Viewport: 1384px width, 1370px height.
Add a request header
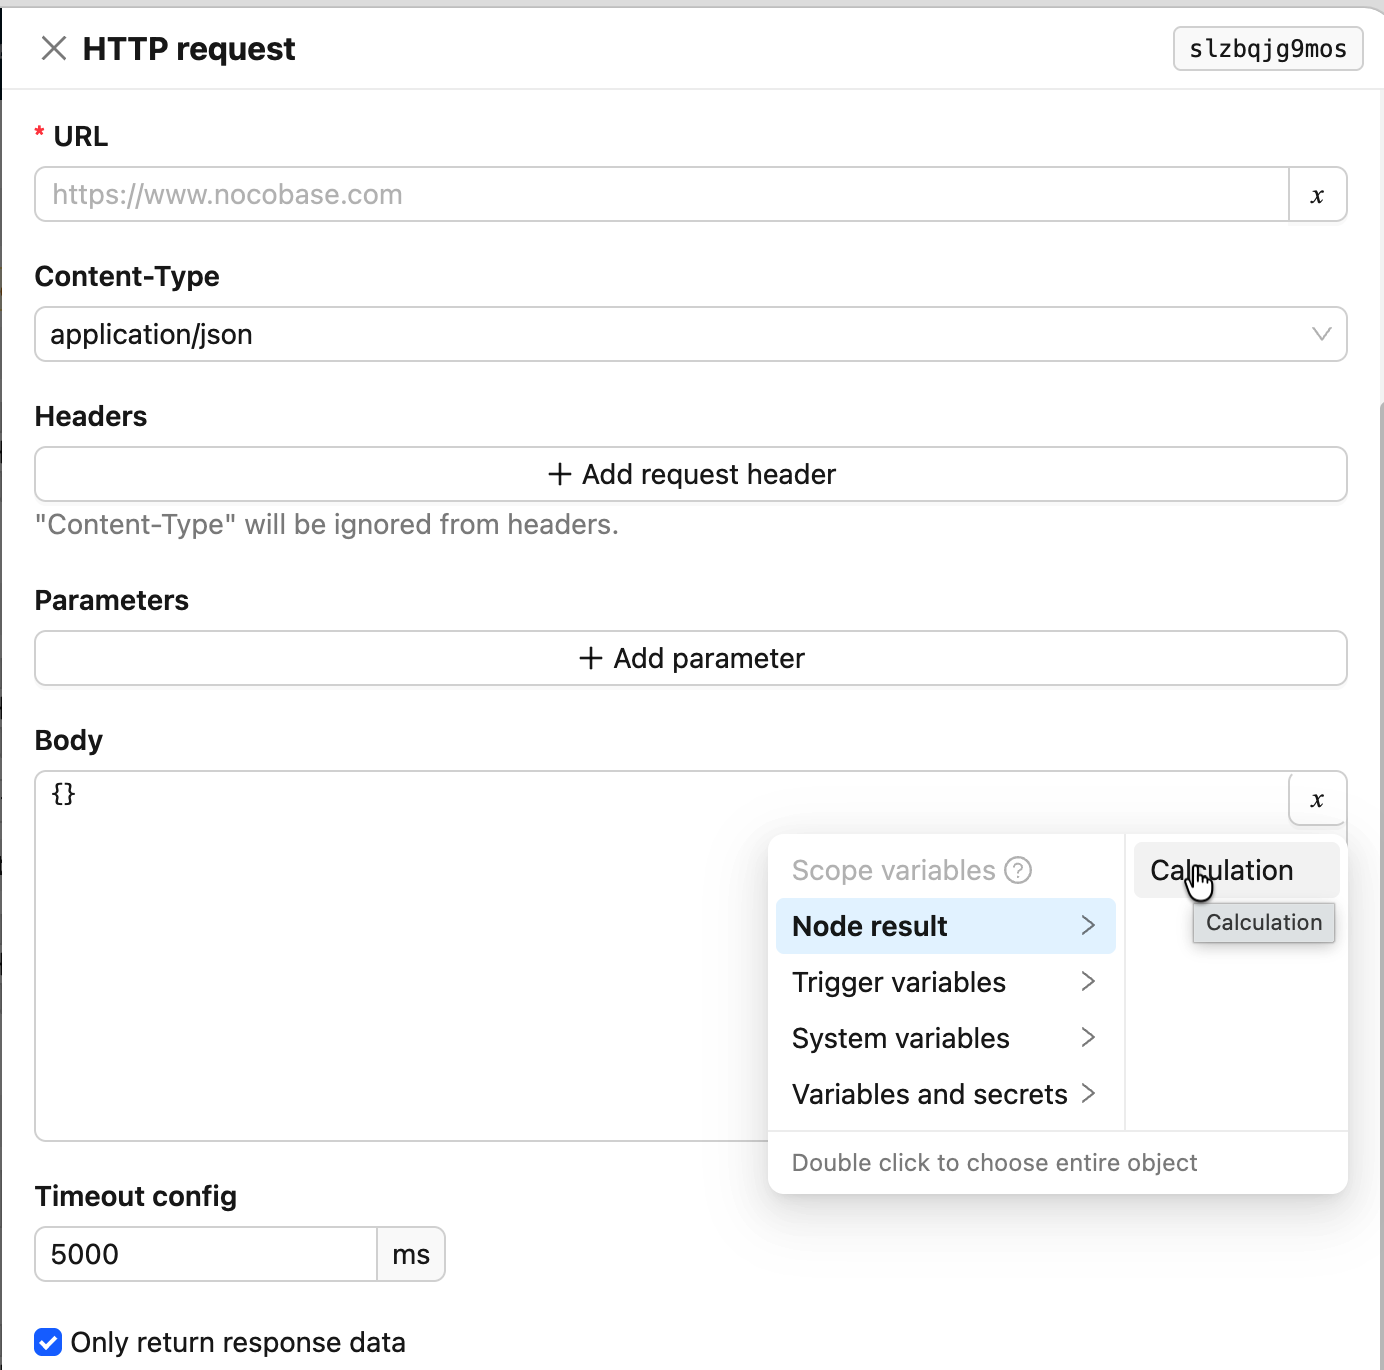click(x=691, y=474)
